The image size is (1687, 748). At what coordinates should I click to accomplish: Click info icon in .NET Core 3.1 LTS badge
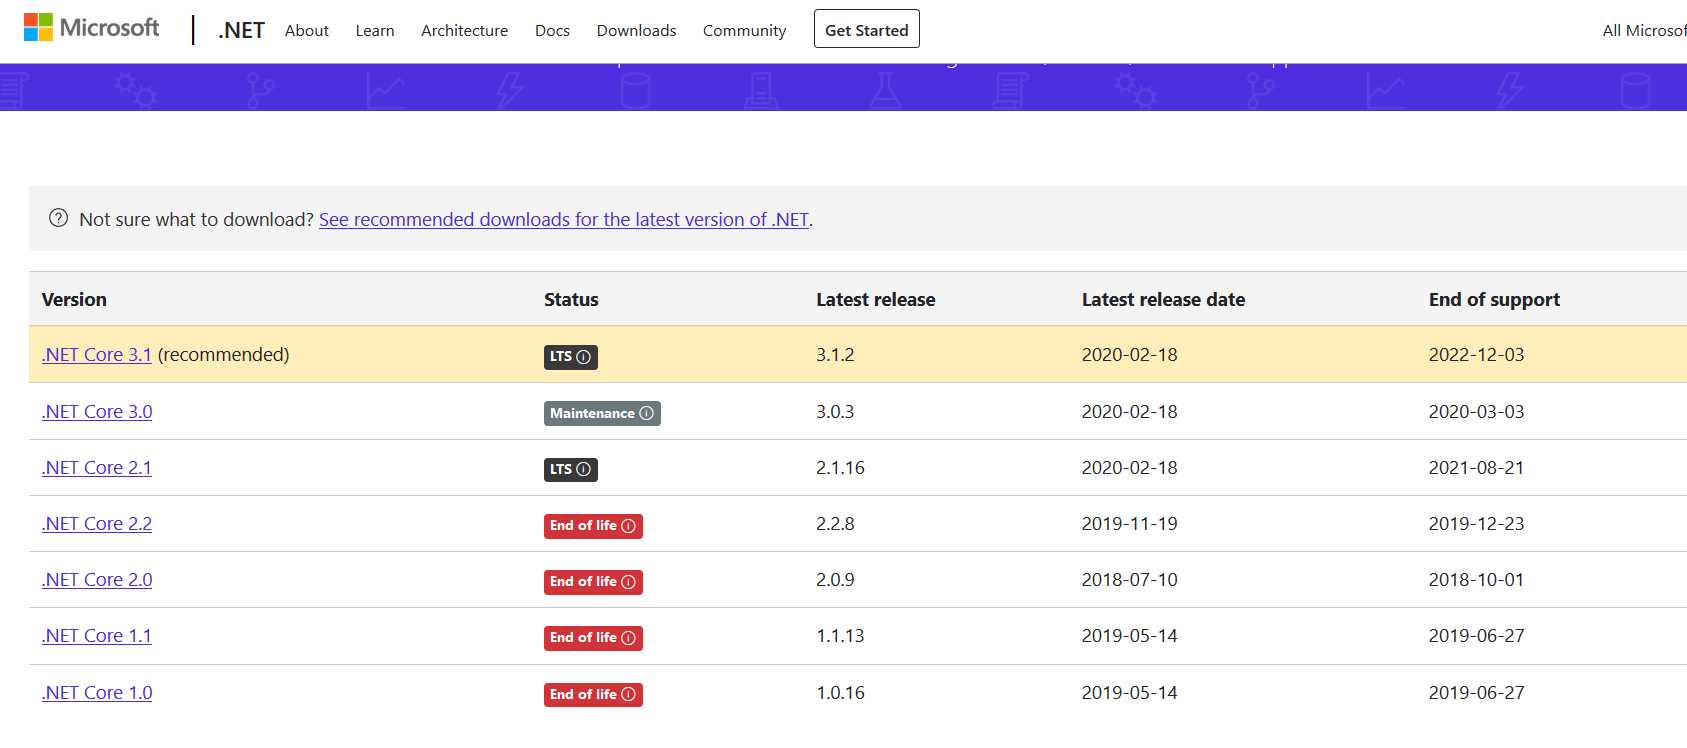point(584,357)
